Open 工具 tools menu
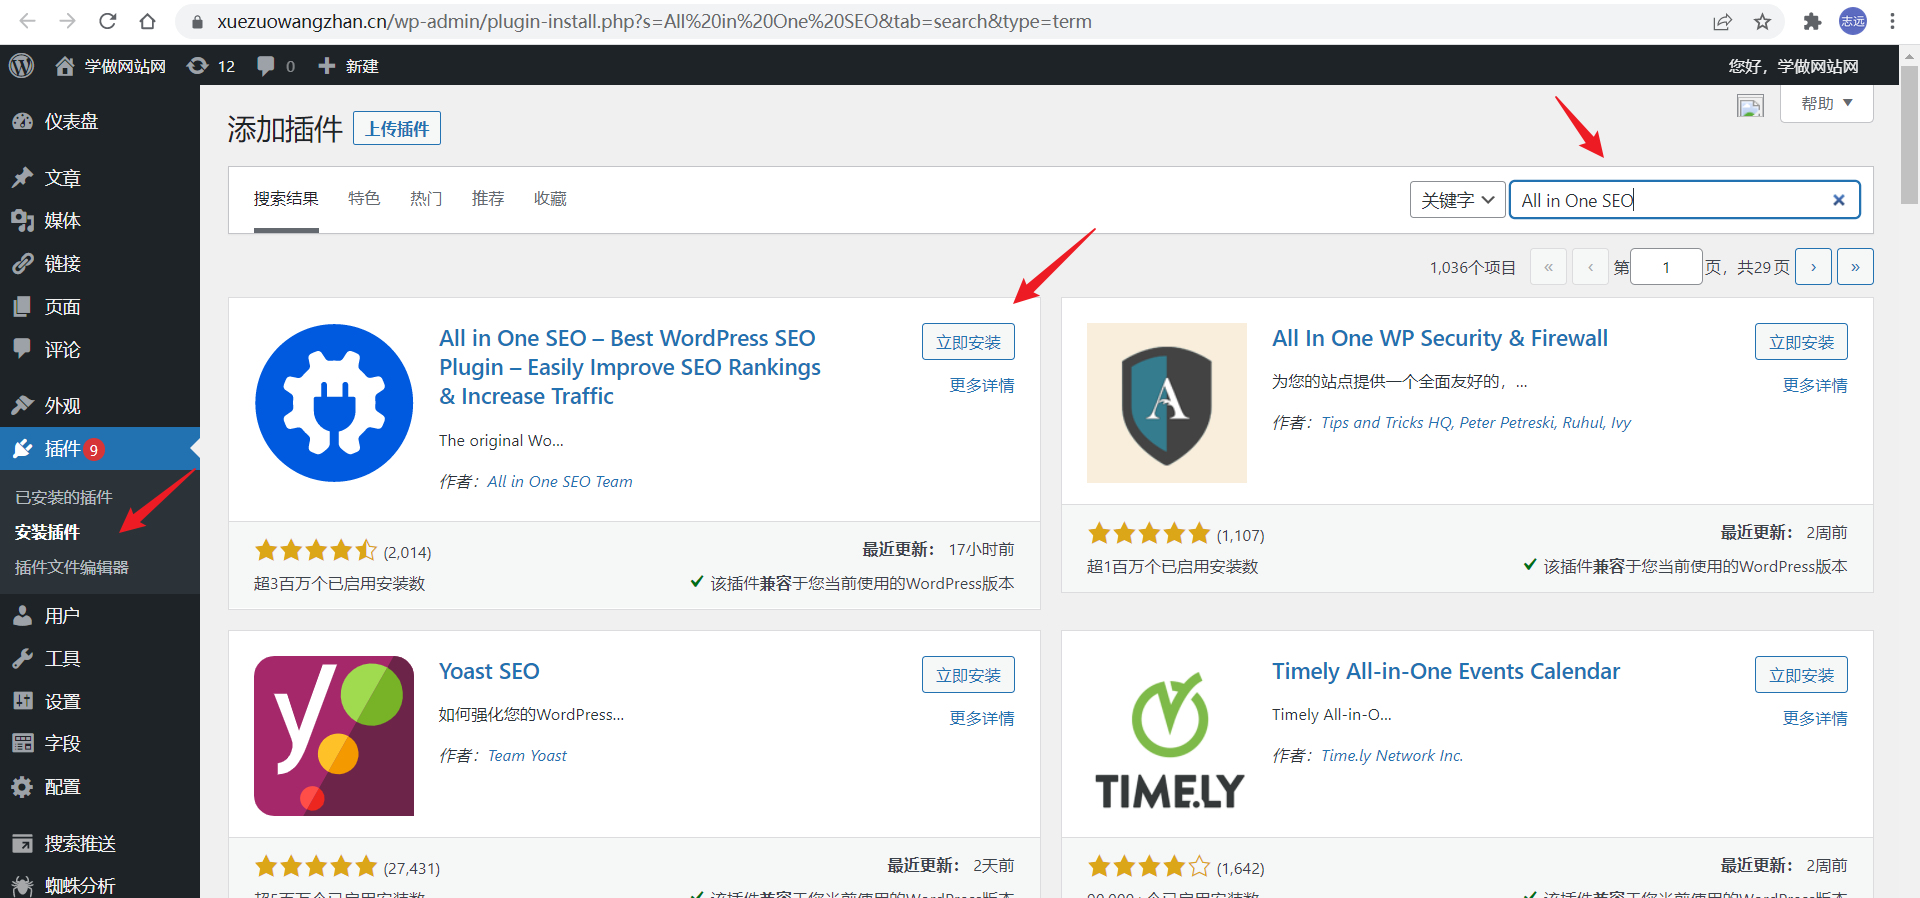Screen dimensions: 1920x898 [100, 659]
